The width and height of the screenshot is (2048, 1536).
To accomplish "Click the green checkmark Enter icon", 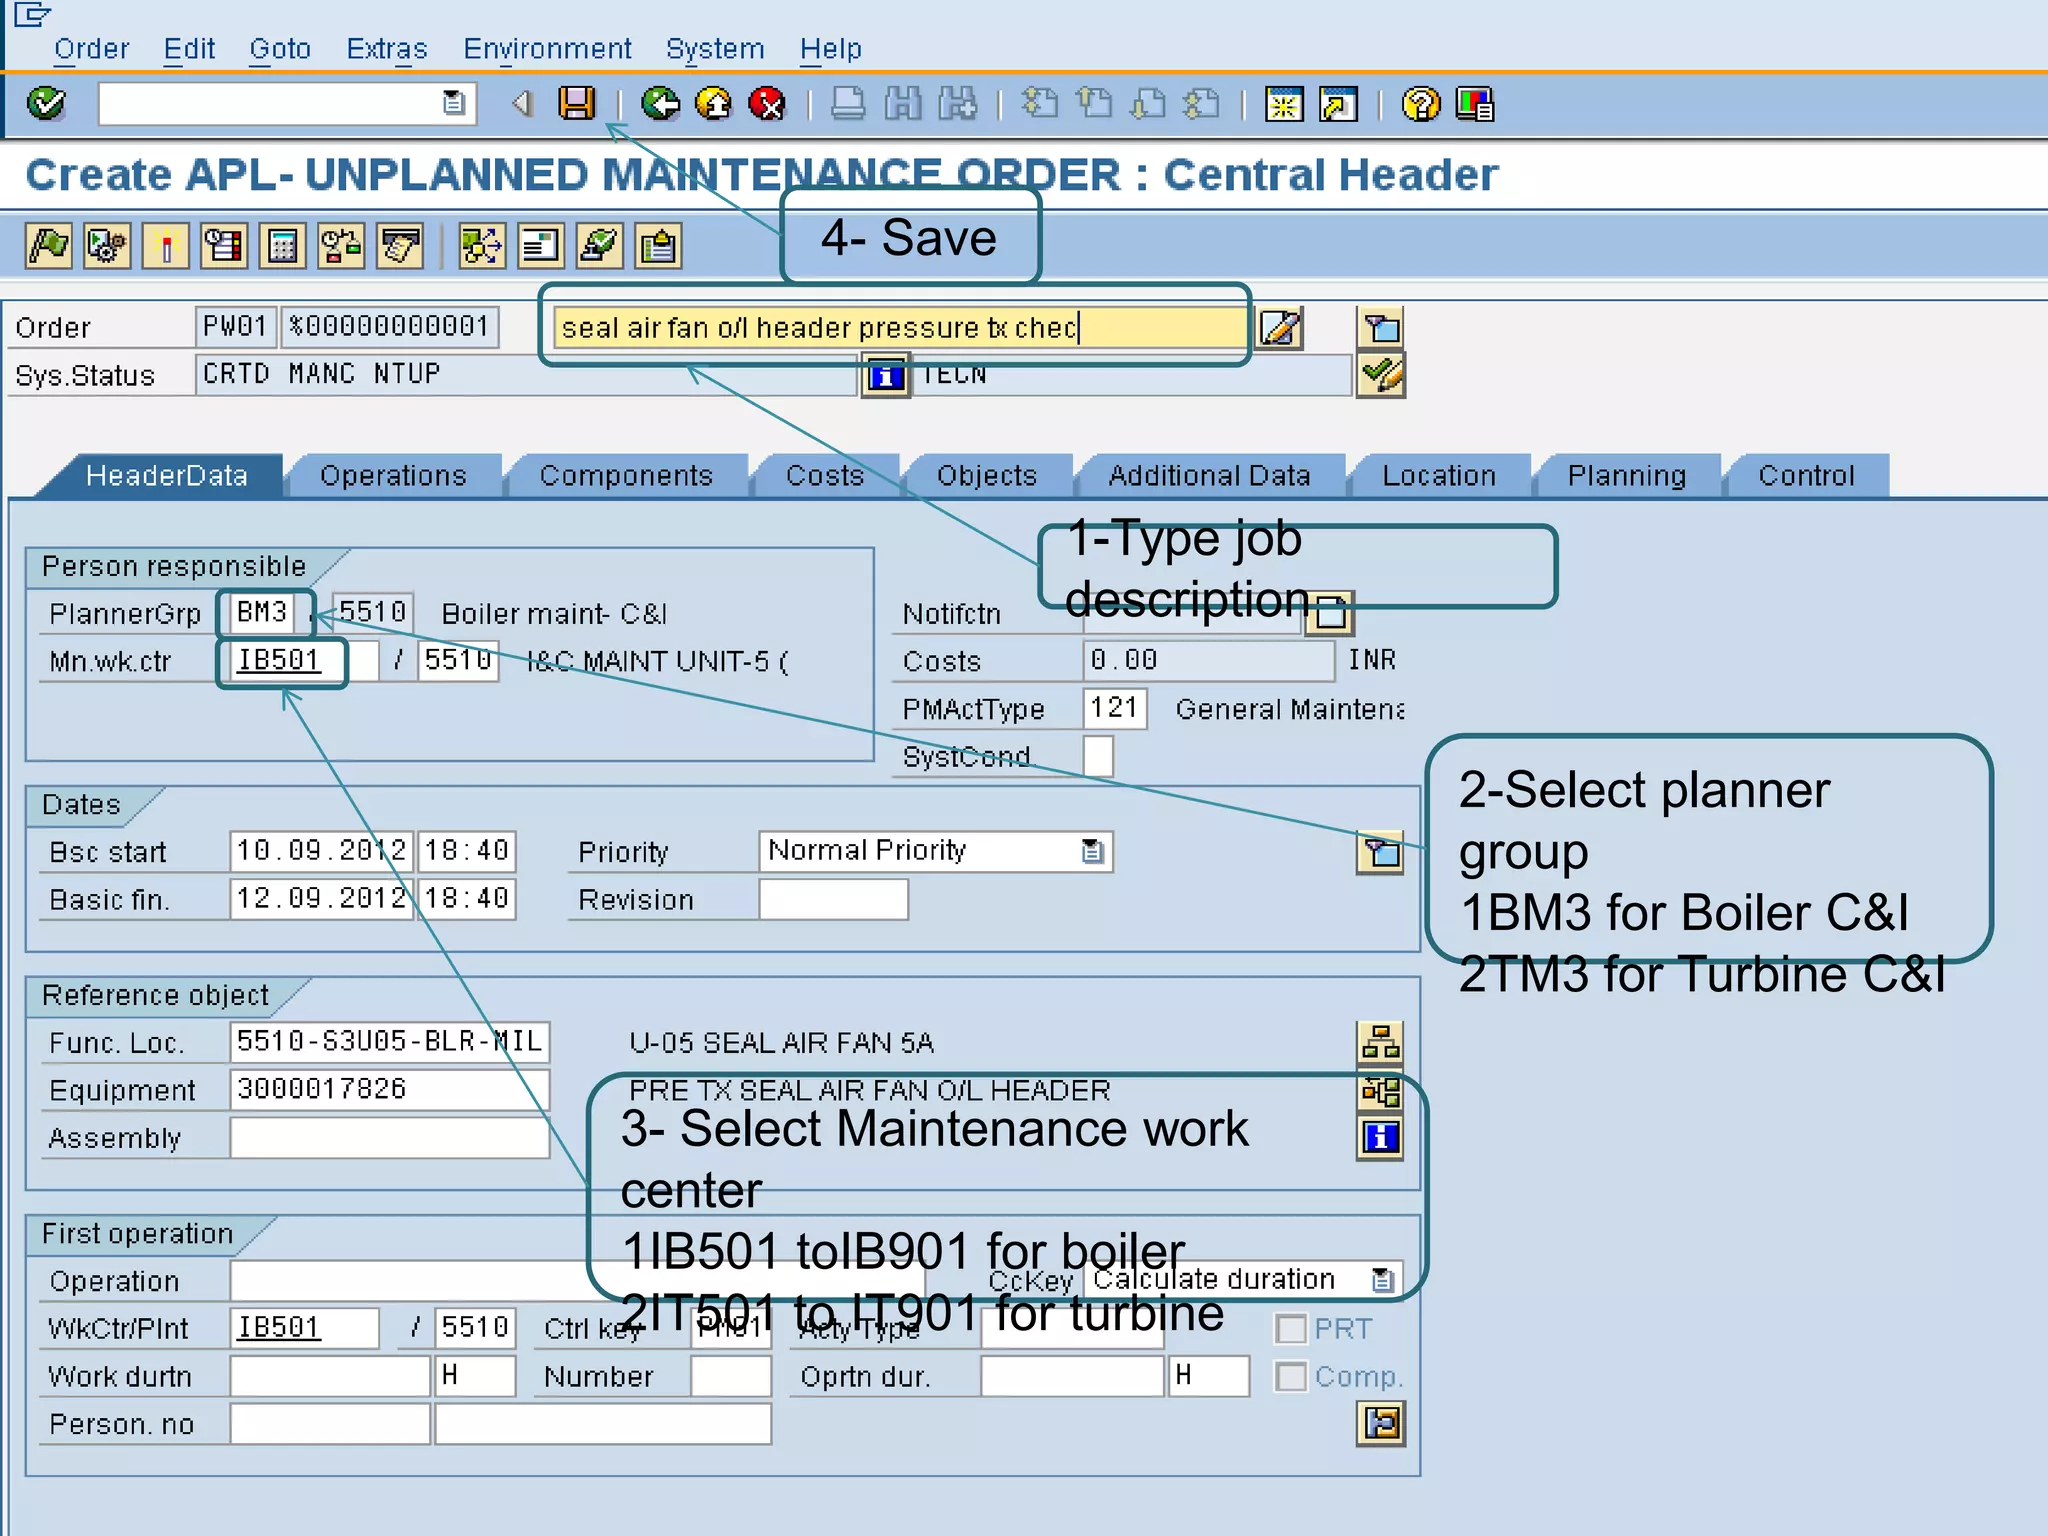I will click(x=46, y=103).
